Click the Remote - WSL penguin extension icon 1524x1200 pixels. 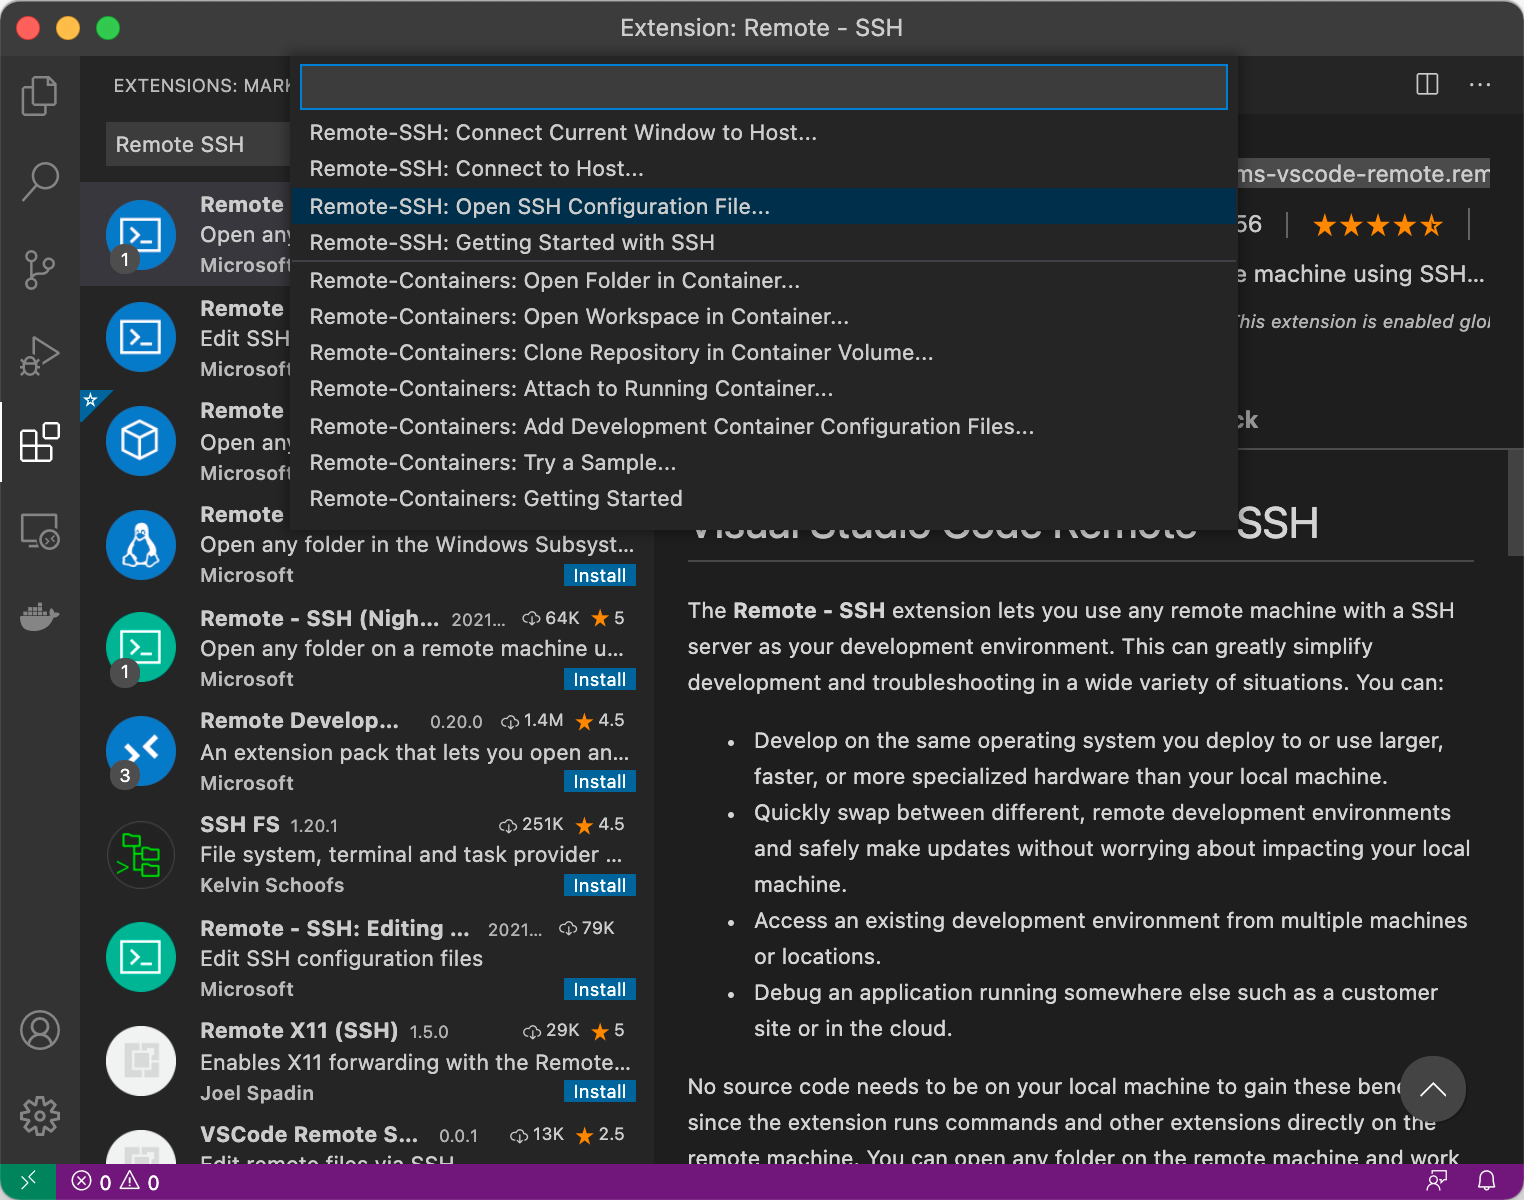(141, 545)
